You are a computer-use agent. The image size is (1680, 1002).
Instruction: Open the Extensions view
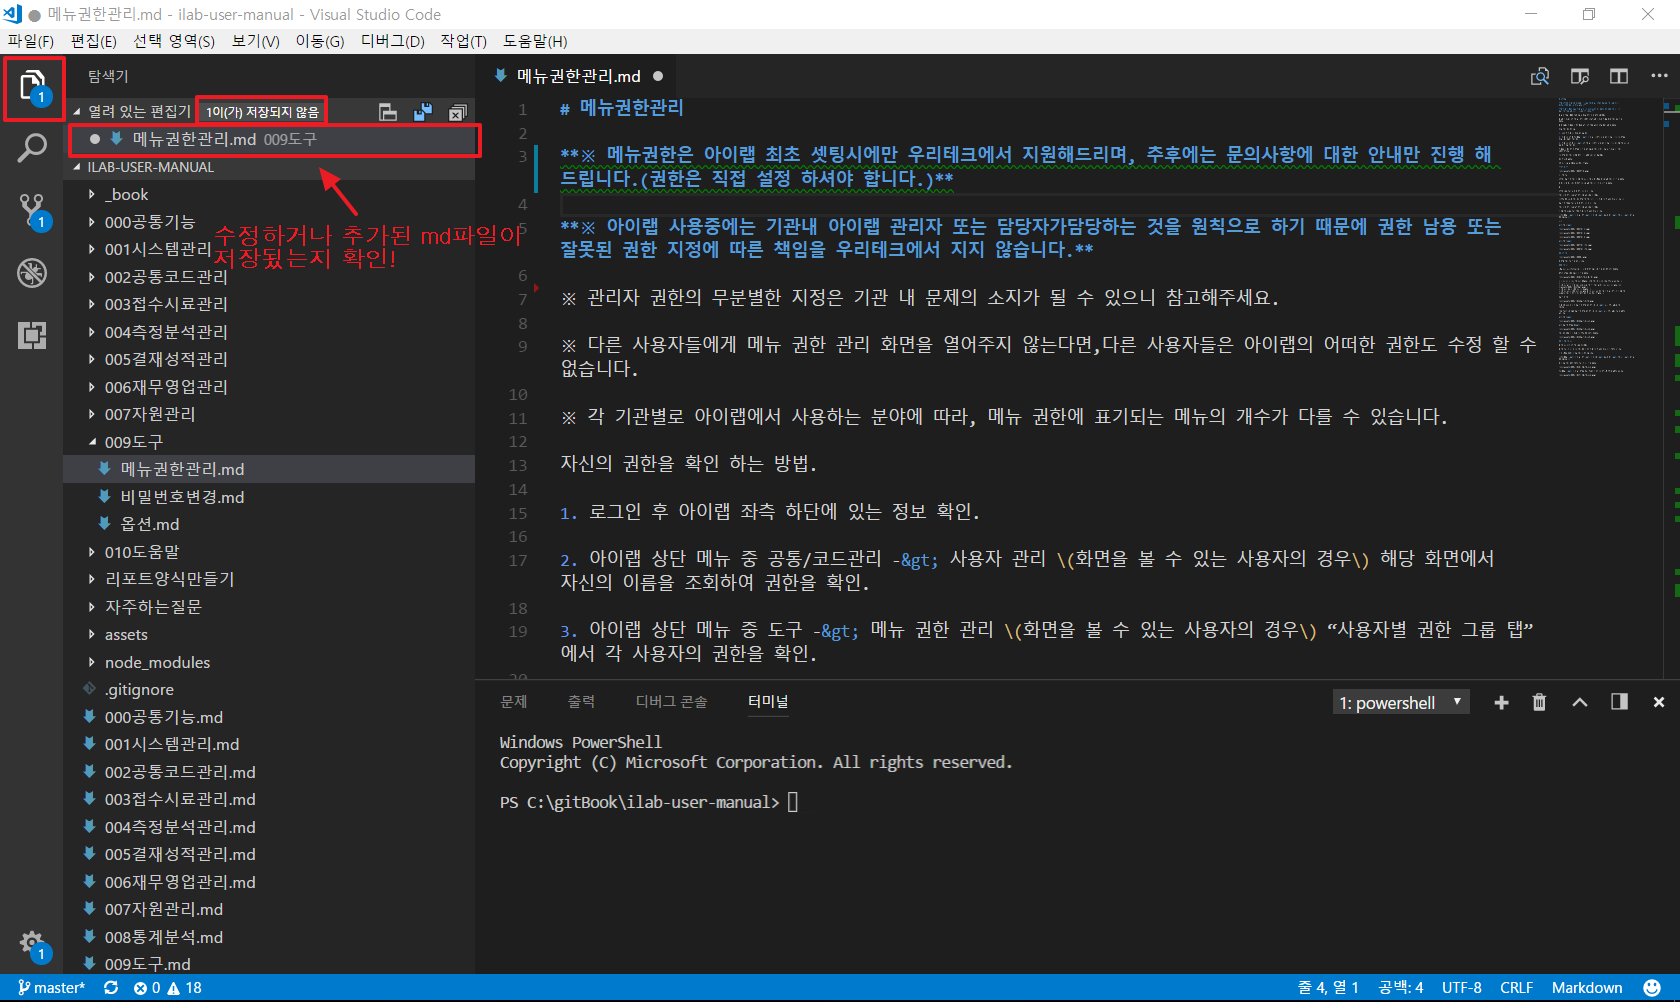(x=32, y=335)
